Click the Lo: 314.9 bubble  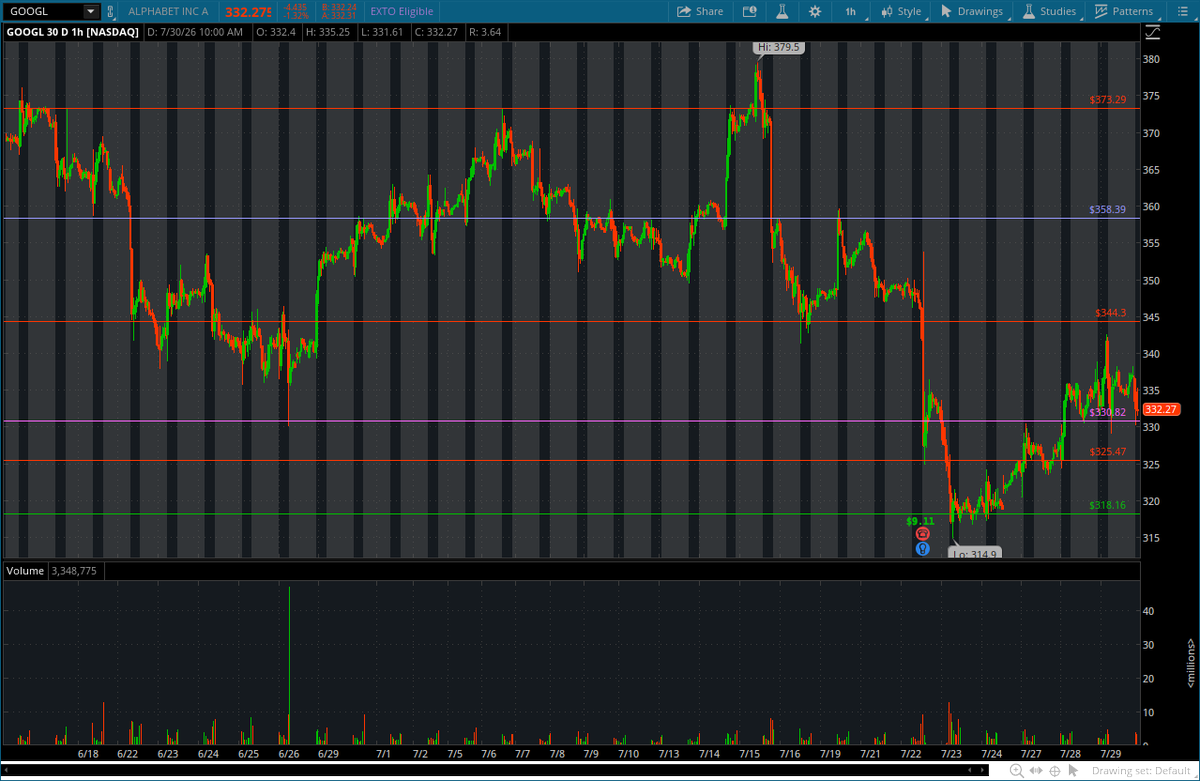click(975, 553)
